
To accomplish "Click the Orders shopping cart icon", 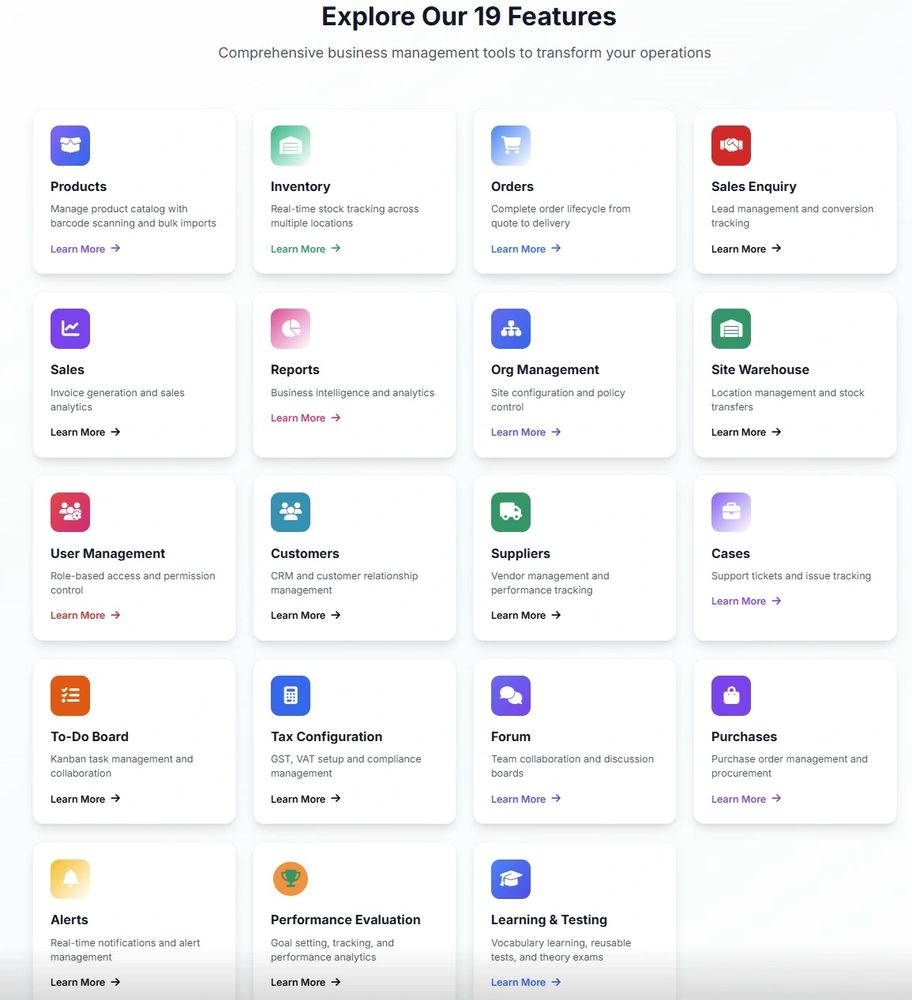I will tap(510, 146).
